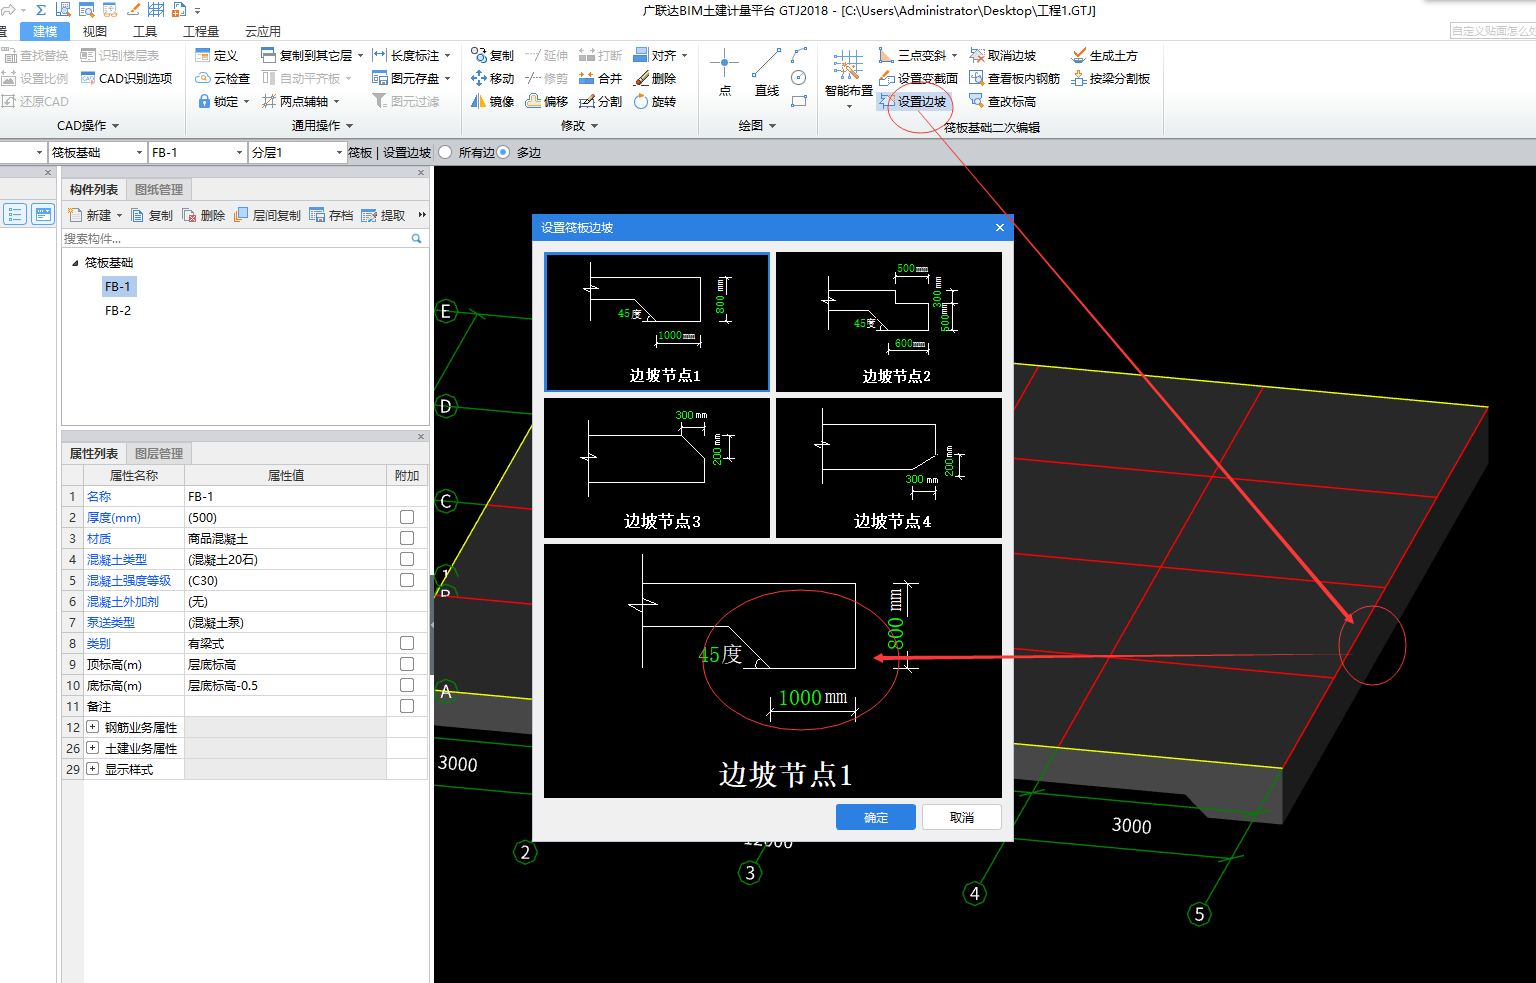Click the 按梁分割板 tool
This screenshot has height=983, width=1536.
[x=1110, y=78]
